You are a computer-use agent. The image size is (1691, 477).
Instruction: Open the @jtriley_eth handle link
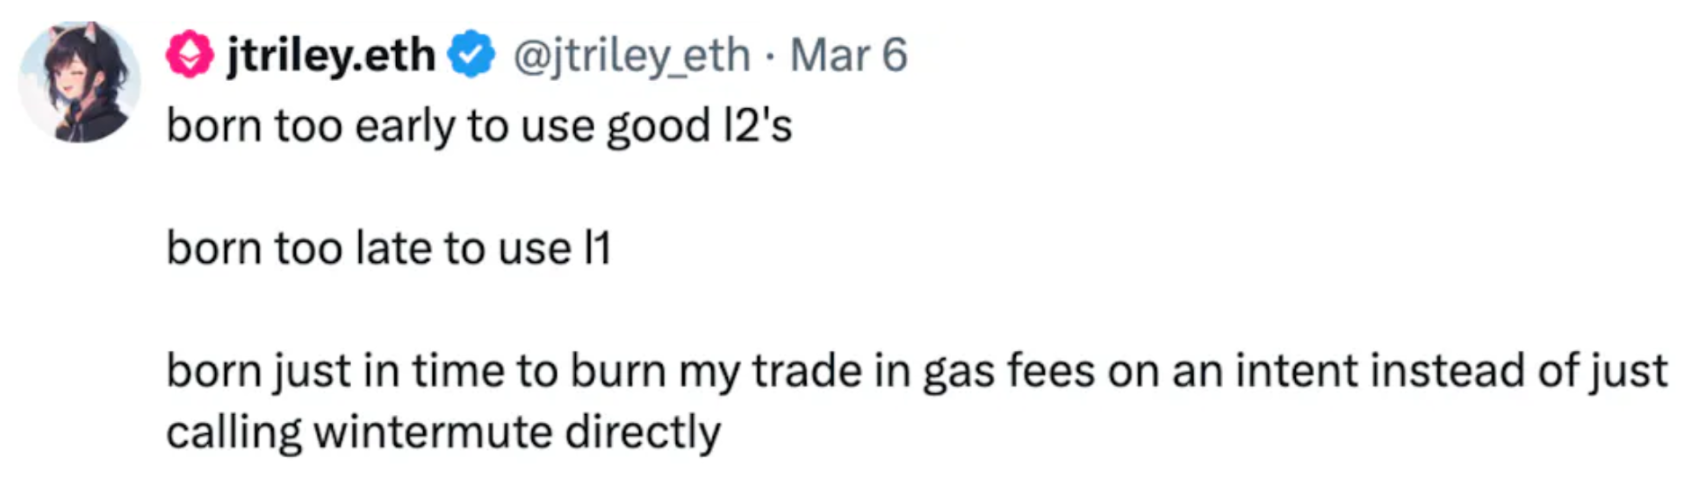(631, 55)
